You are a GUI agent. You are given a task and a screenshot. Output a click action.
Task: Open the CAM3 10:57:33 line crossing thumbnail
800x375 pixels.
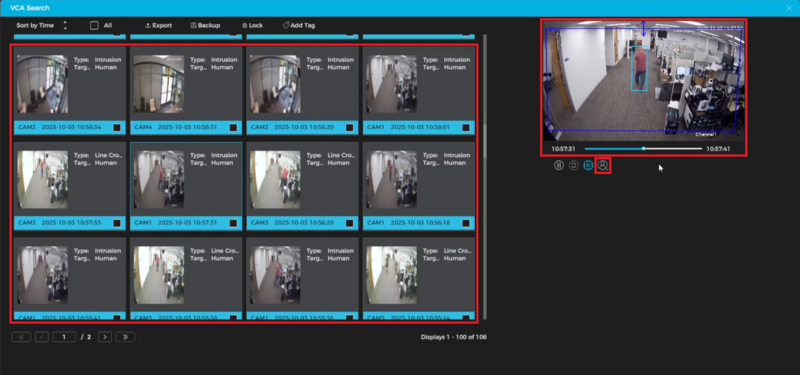click(x=43, y=180)
